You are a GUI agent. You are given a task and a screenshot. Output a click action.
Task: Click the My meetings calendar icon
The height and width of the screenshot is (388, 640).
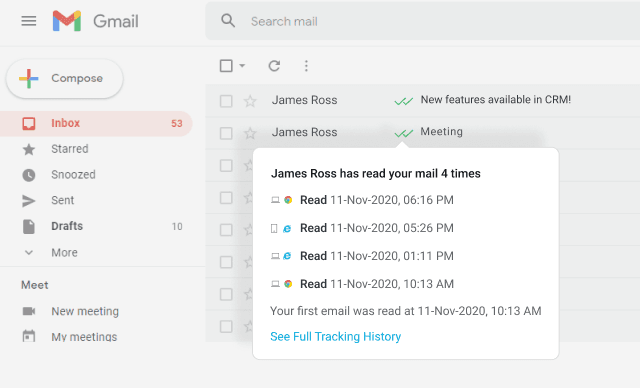click(29, 336)
